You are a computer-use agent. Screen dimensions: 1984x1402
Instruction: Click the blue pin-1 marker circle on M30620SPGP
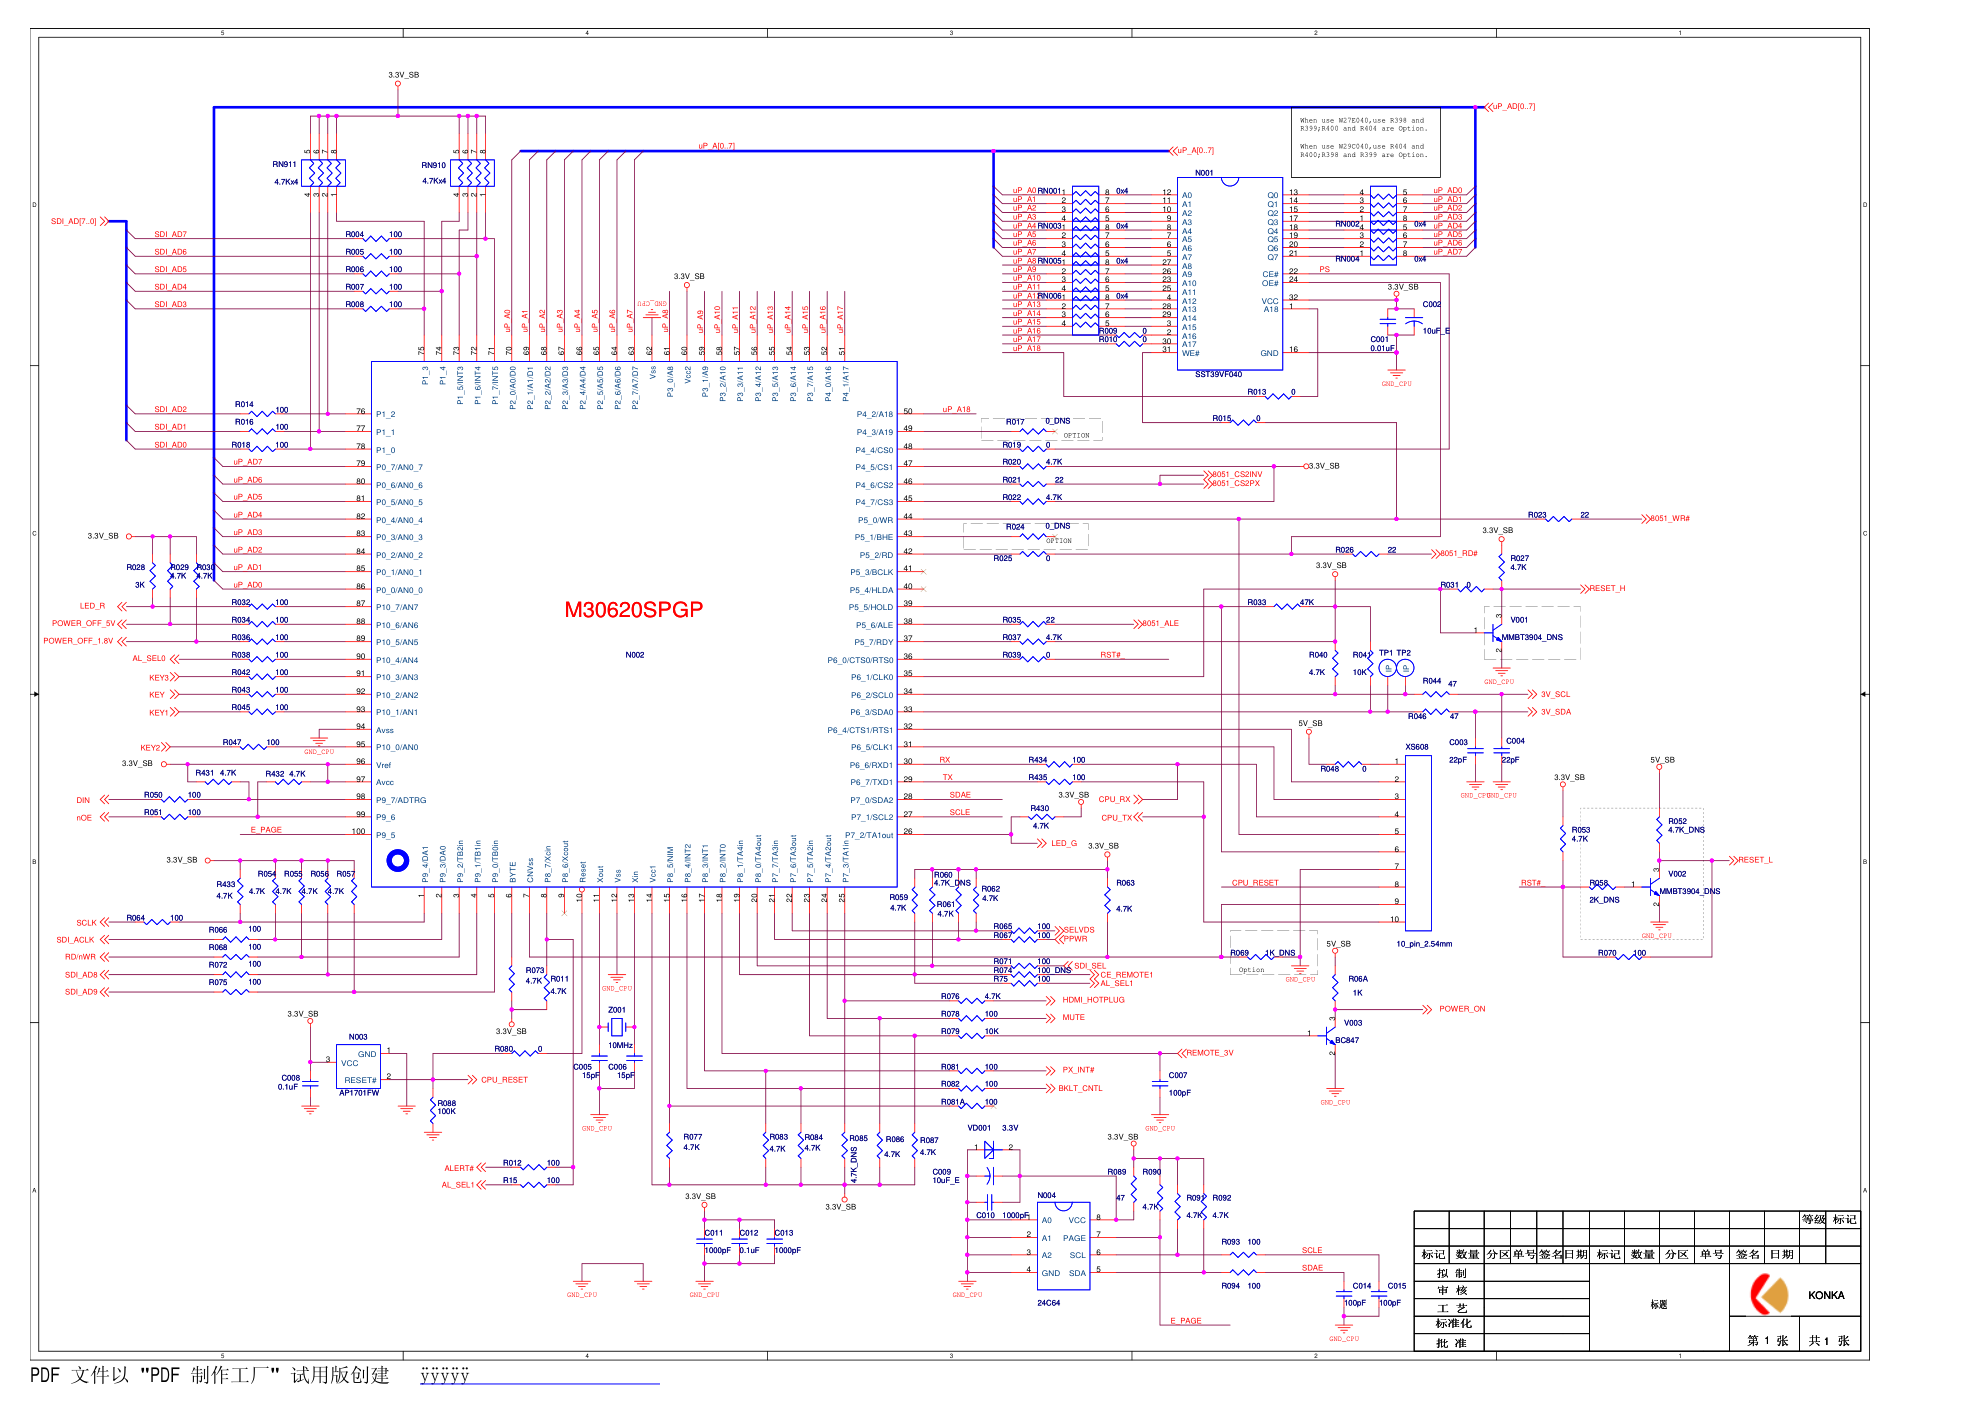click(x=397, y=860)
